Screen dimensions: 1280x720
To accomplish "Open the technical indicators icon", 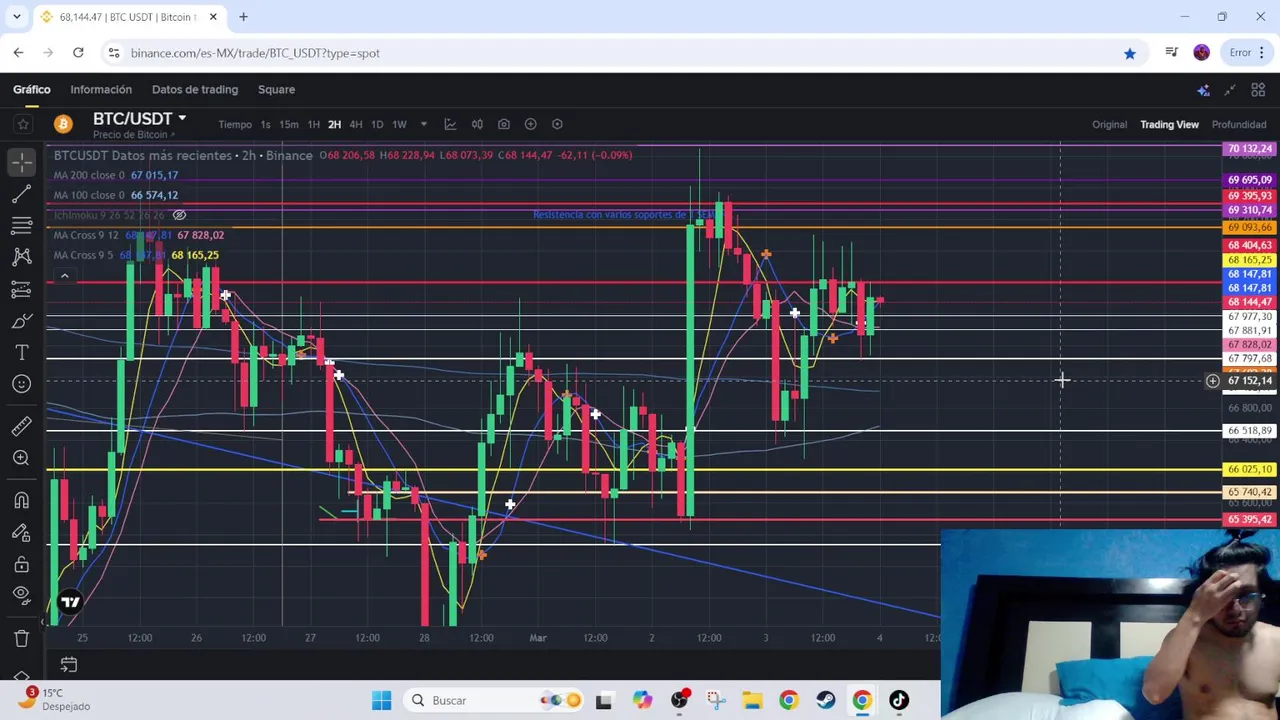I will click(450, 124).
